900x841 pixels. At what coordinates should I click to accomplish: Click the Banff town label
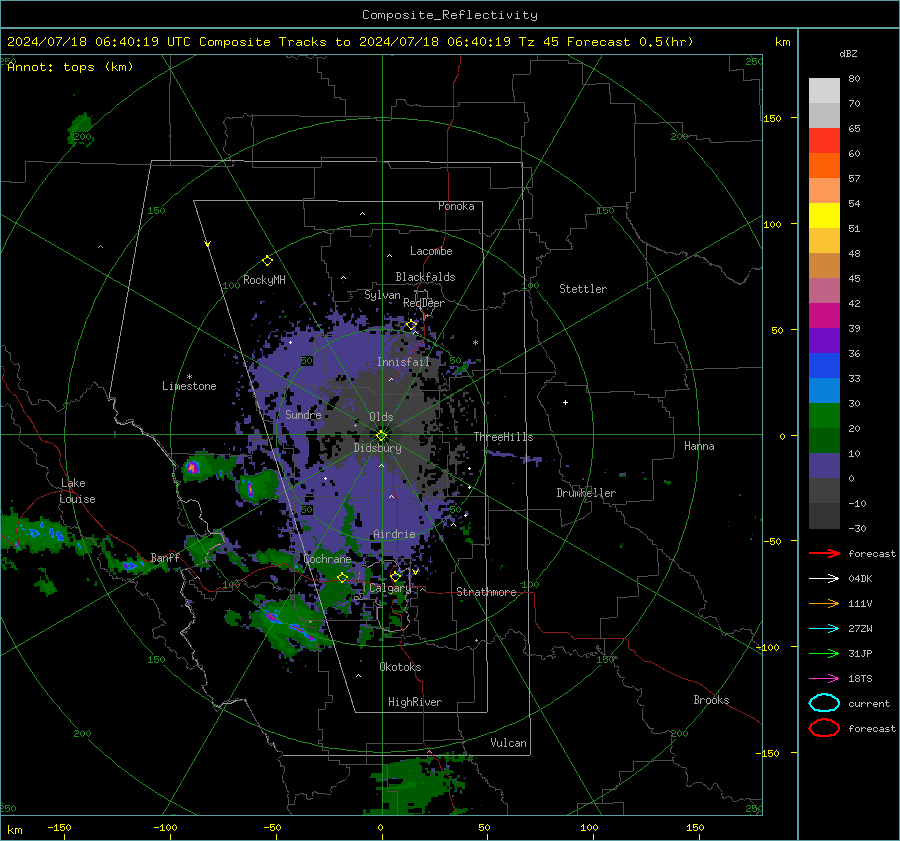pos(165,557)
